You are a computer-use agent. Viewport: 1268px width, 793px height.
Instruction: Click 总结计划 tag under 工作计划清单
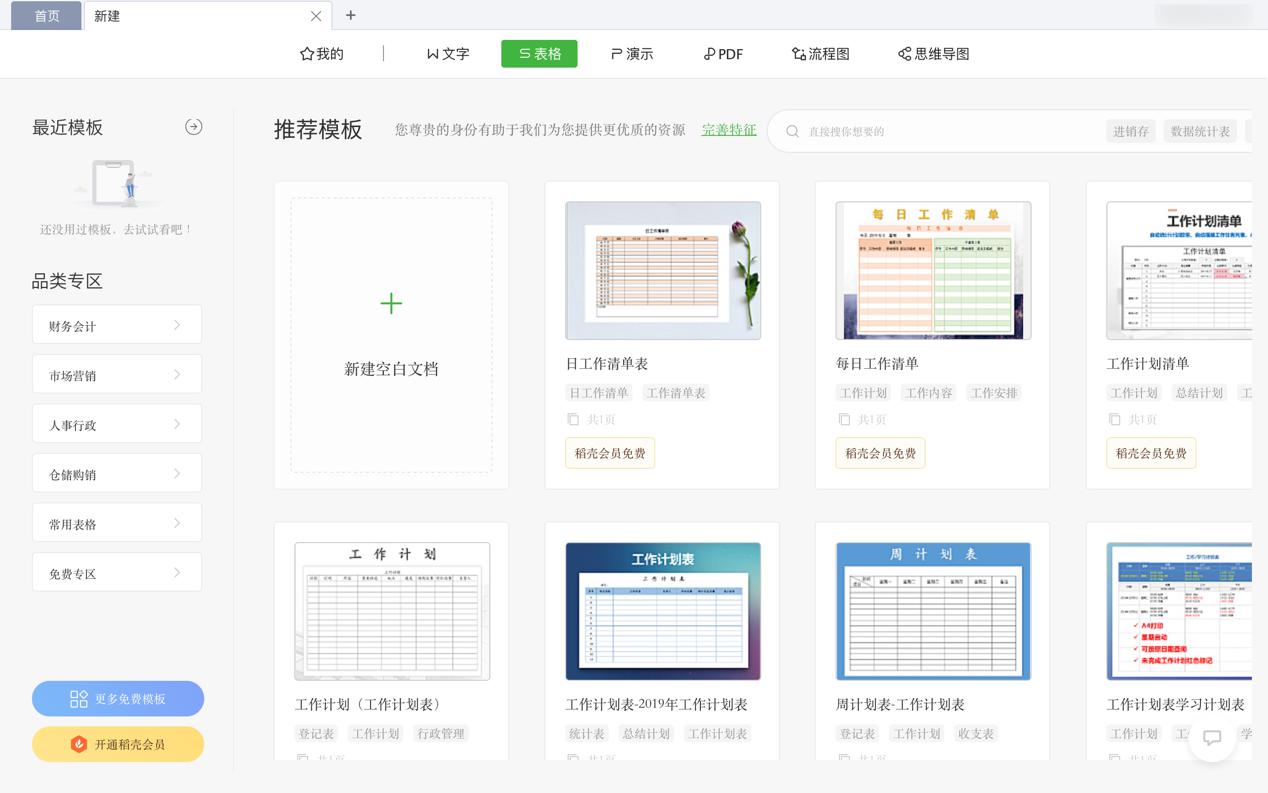[x=1199, y=393]
